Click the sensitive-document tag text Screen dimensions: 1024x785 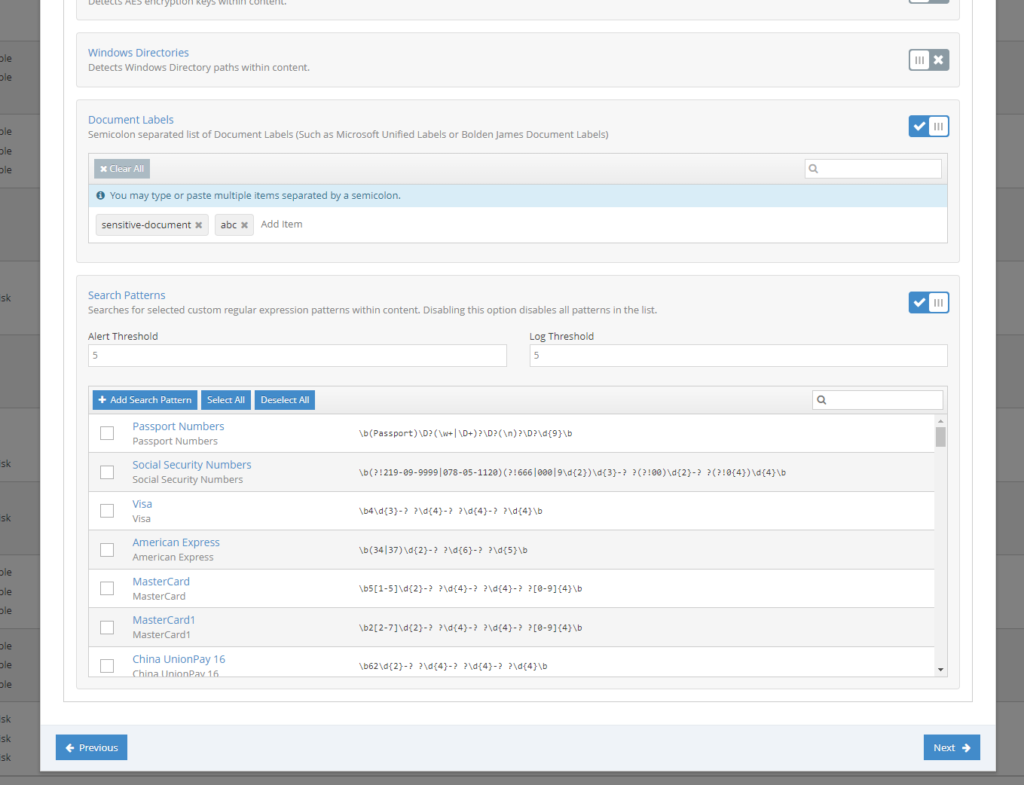pyautogui.click(x=146, y=225)
